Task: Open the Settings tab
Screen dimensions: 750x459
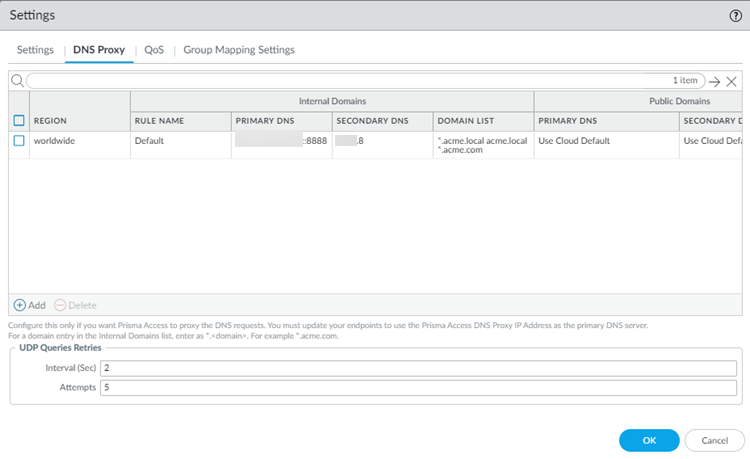Action: pos(35,50)
